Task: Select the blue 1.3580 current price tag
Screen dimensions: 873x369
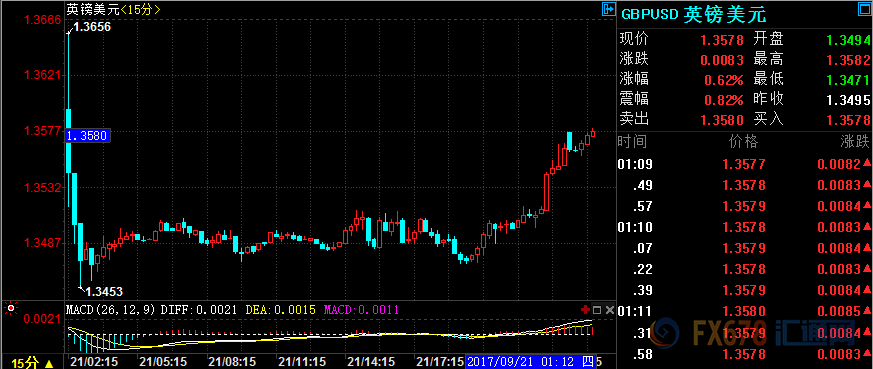Action: click(89, 135)
